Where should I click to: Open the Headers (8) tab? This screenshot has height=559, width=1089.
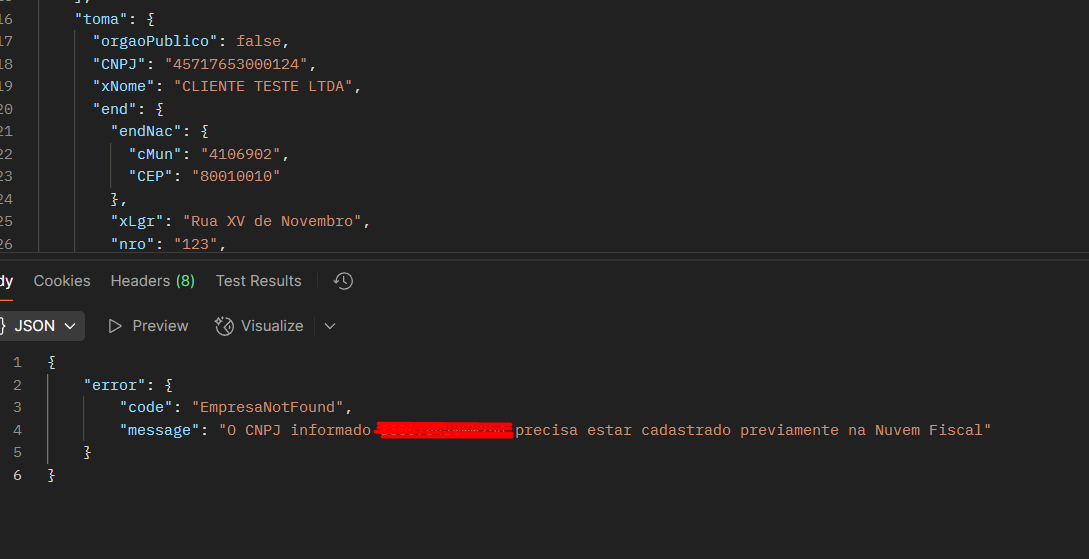point(152,281)
